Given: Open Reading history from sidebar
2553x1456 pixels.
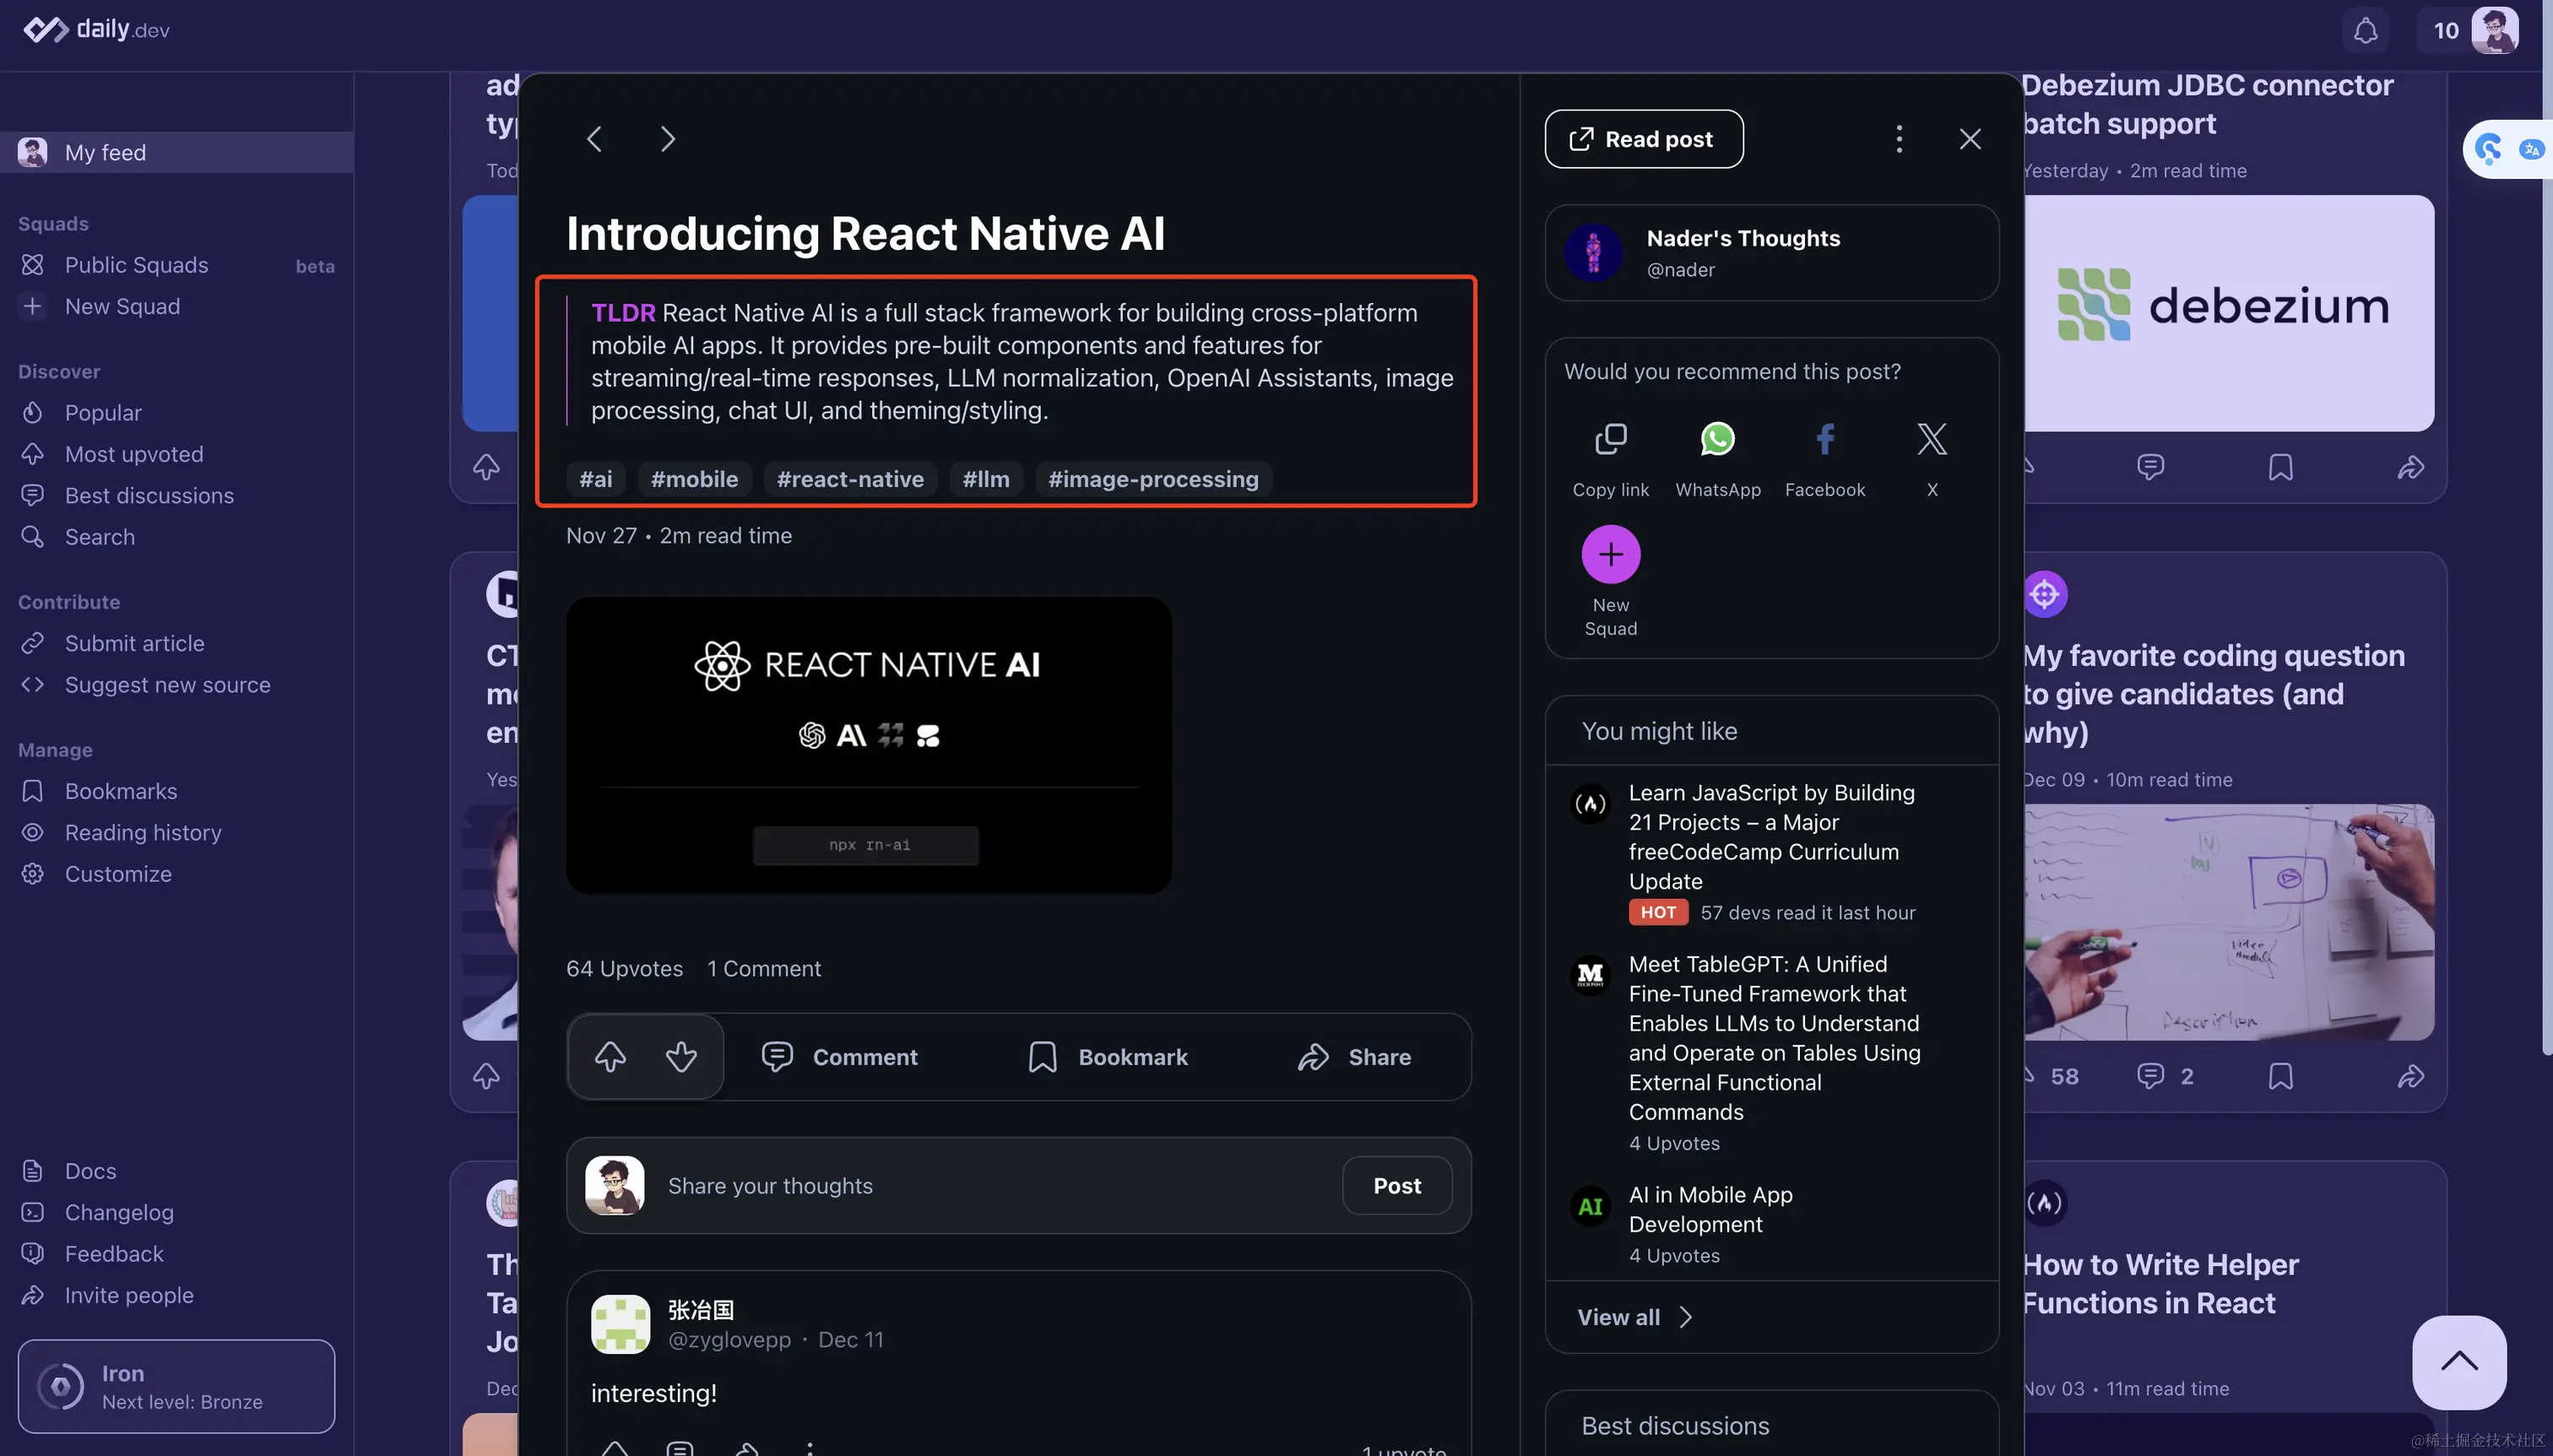Looking at the screenshot, I should 143,832.
